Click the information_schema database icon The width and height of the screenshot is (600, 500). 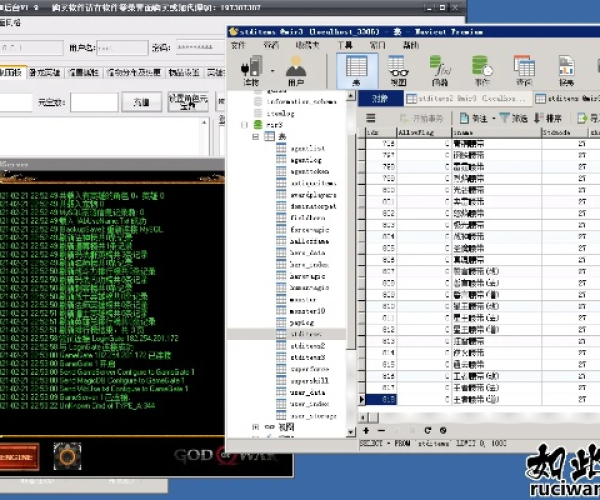(258, 101)
